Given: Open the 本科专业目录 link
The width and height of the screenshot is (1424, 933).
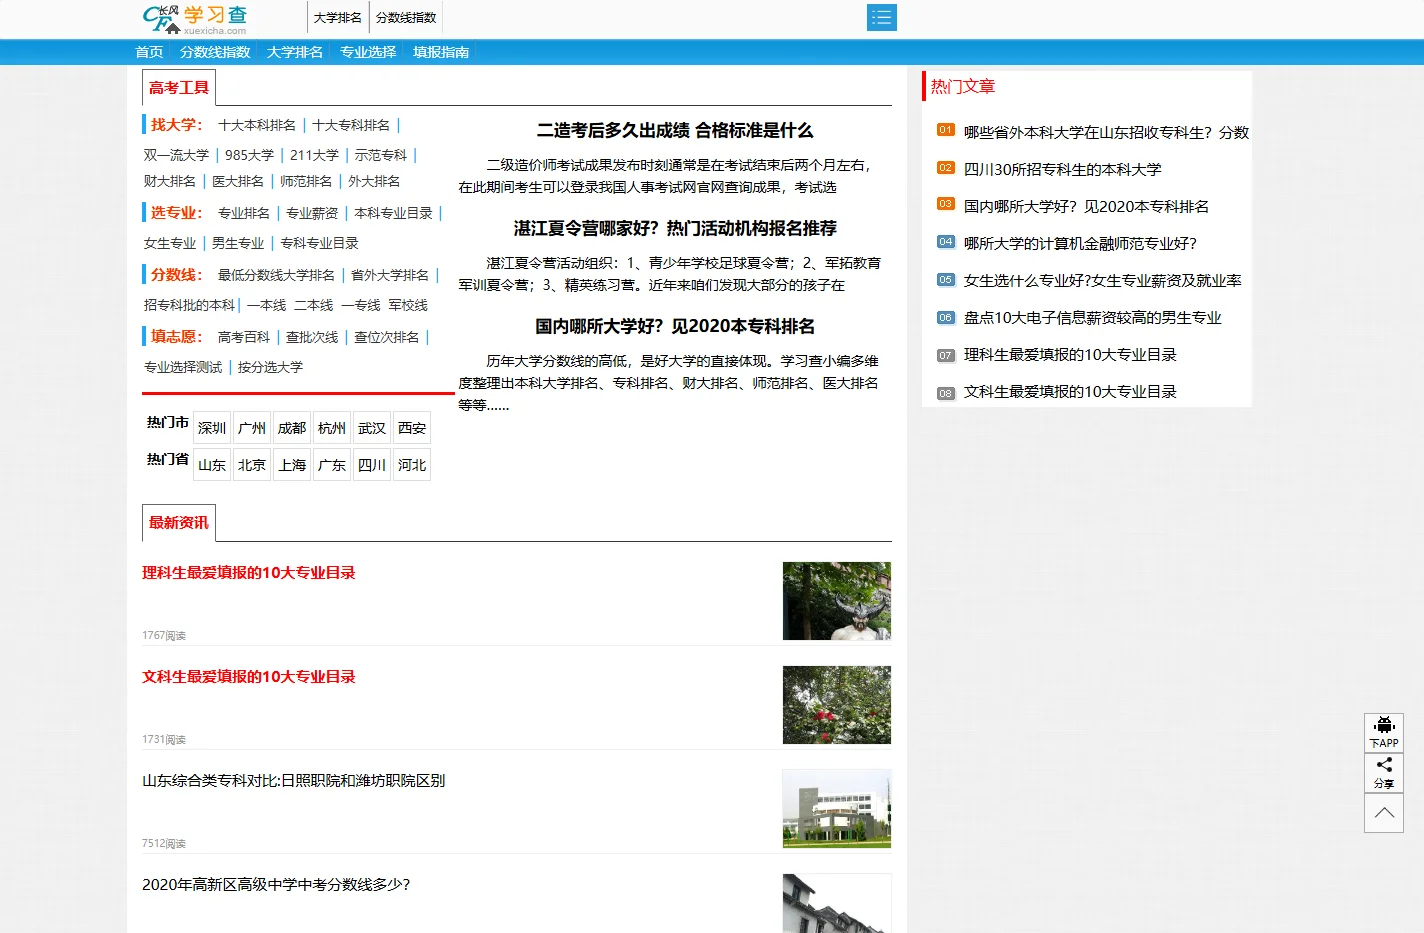Looking at the screenshot, I should click(394, 213).
